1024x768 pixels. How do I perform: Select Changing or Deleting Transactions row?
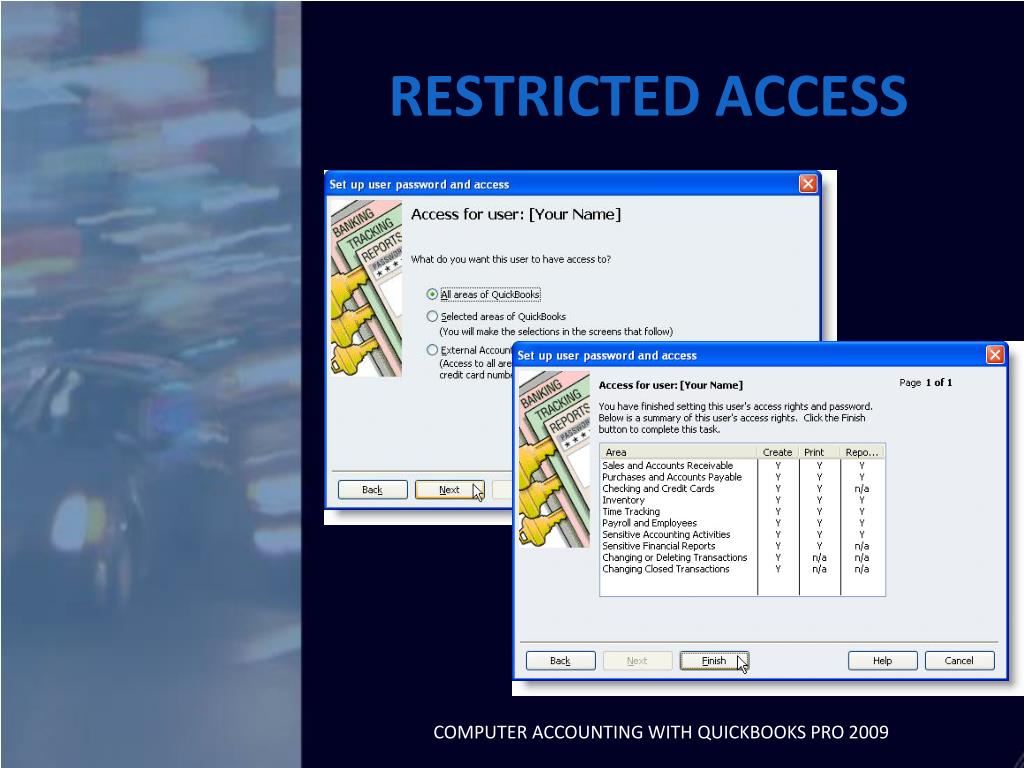pyautogui.click(x=743, y=557)
